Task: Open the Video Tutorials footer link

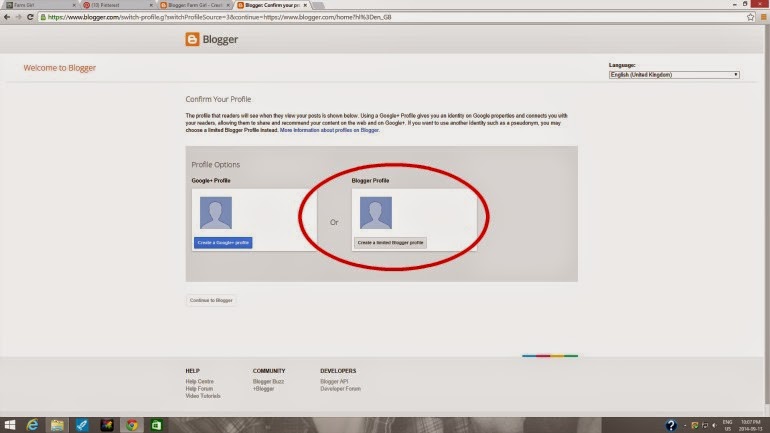Action: [203, 396]
